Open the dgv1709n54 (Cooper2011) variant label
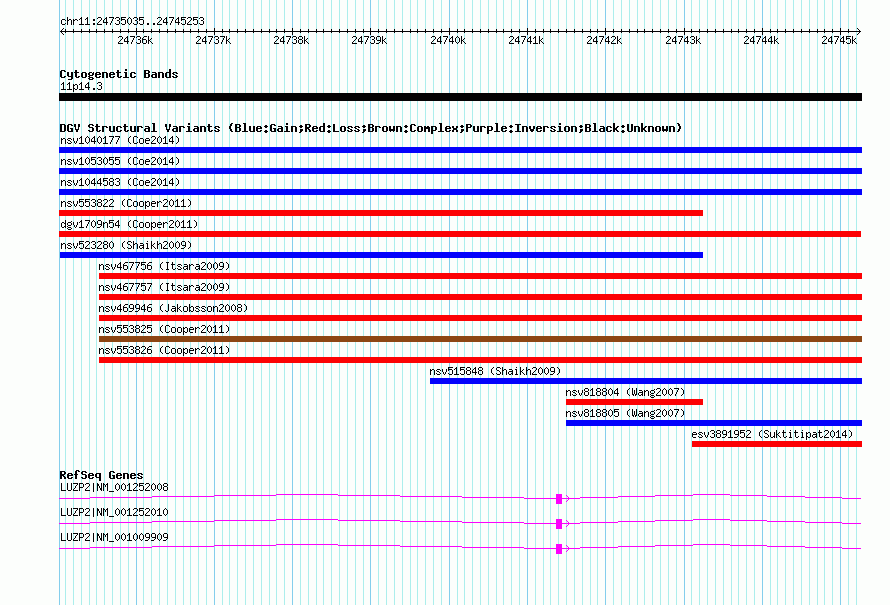The width and height of the screenshot is (890, 605). (129, 224)
